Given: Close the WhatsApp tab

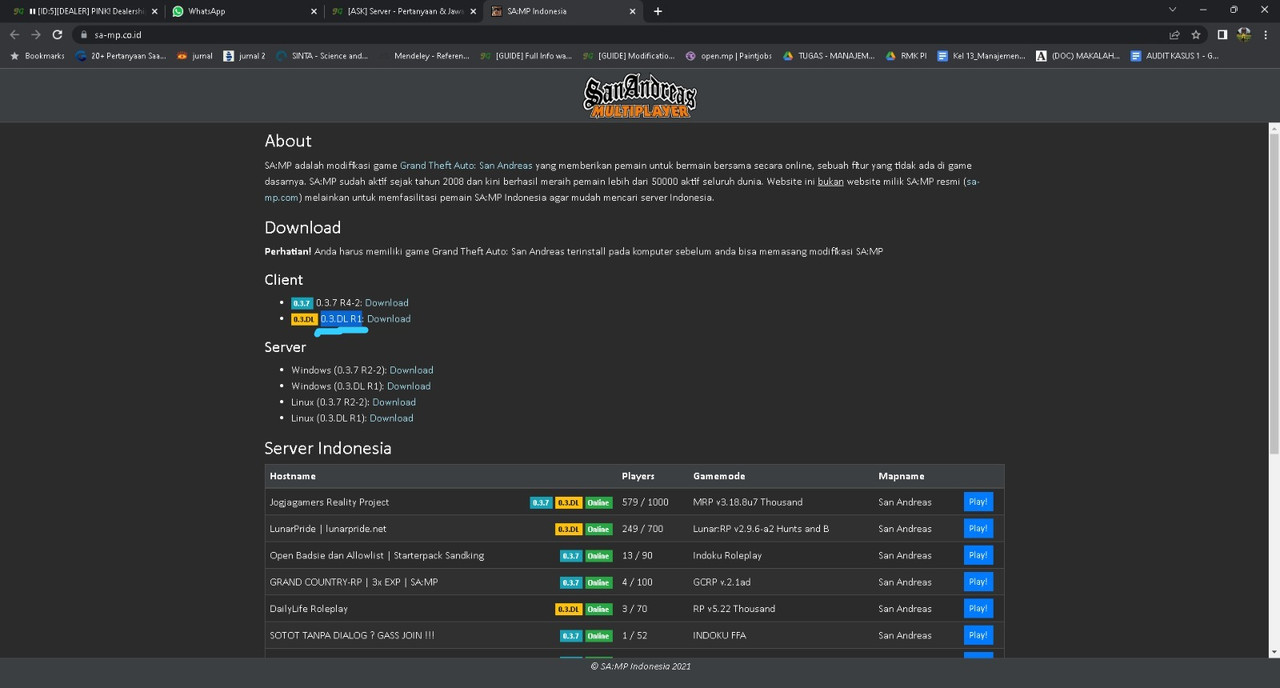Looking at the screenshot, I should pyautogui.click(x=313, y=11).
